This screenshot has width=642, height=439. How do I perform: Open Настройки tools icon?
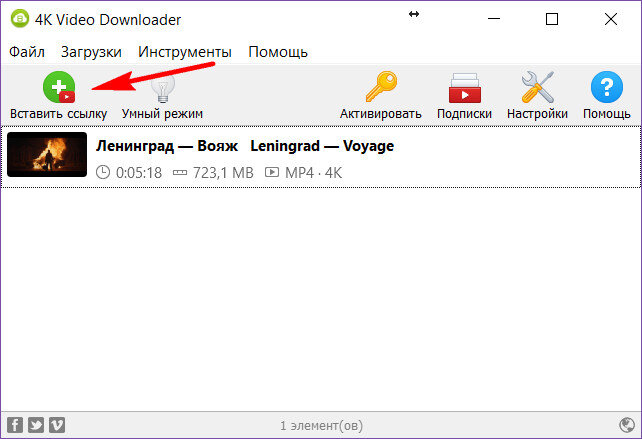[538, 87]
